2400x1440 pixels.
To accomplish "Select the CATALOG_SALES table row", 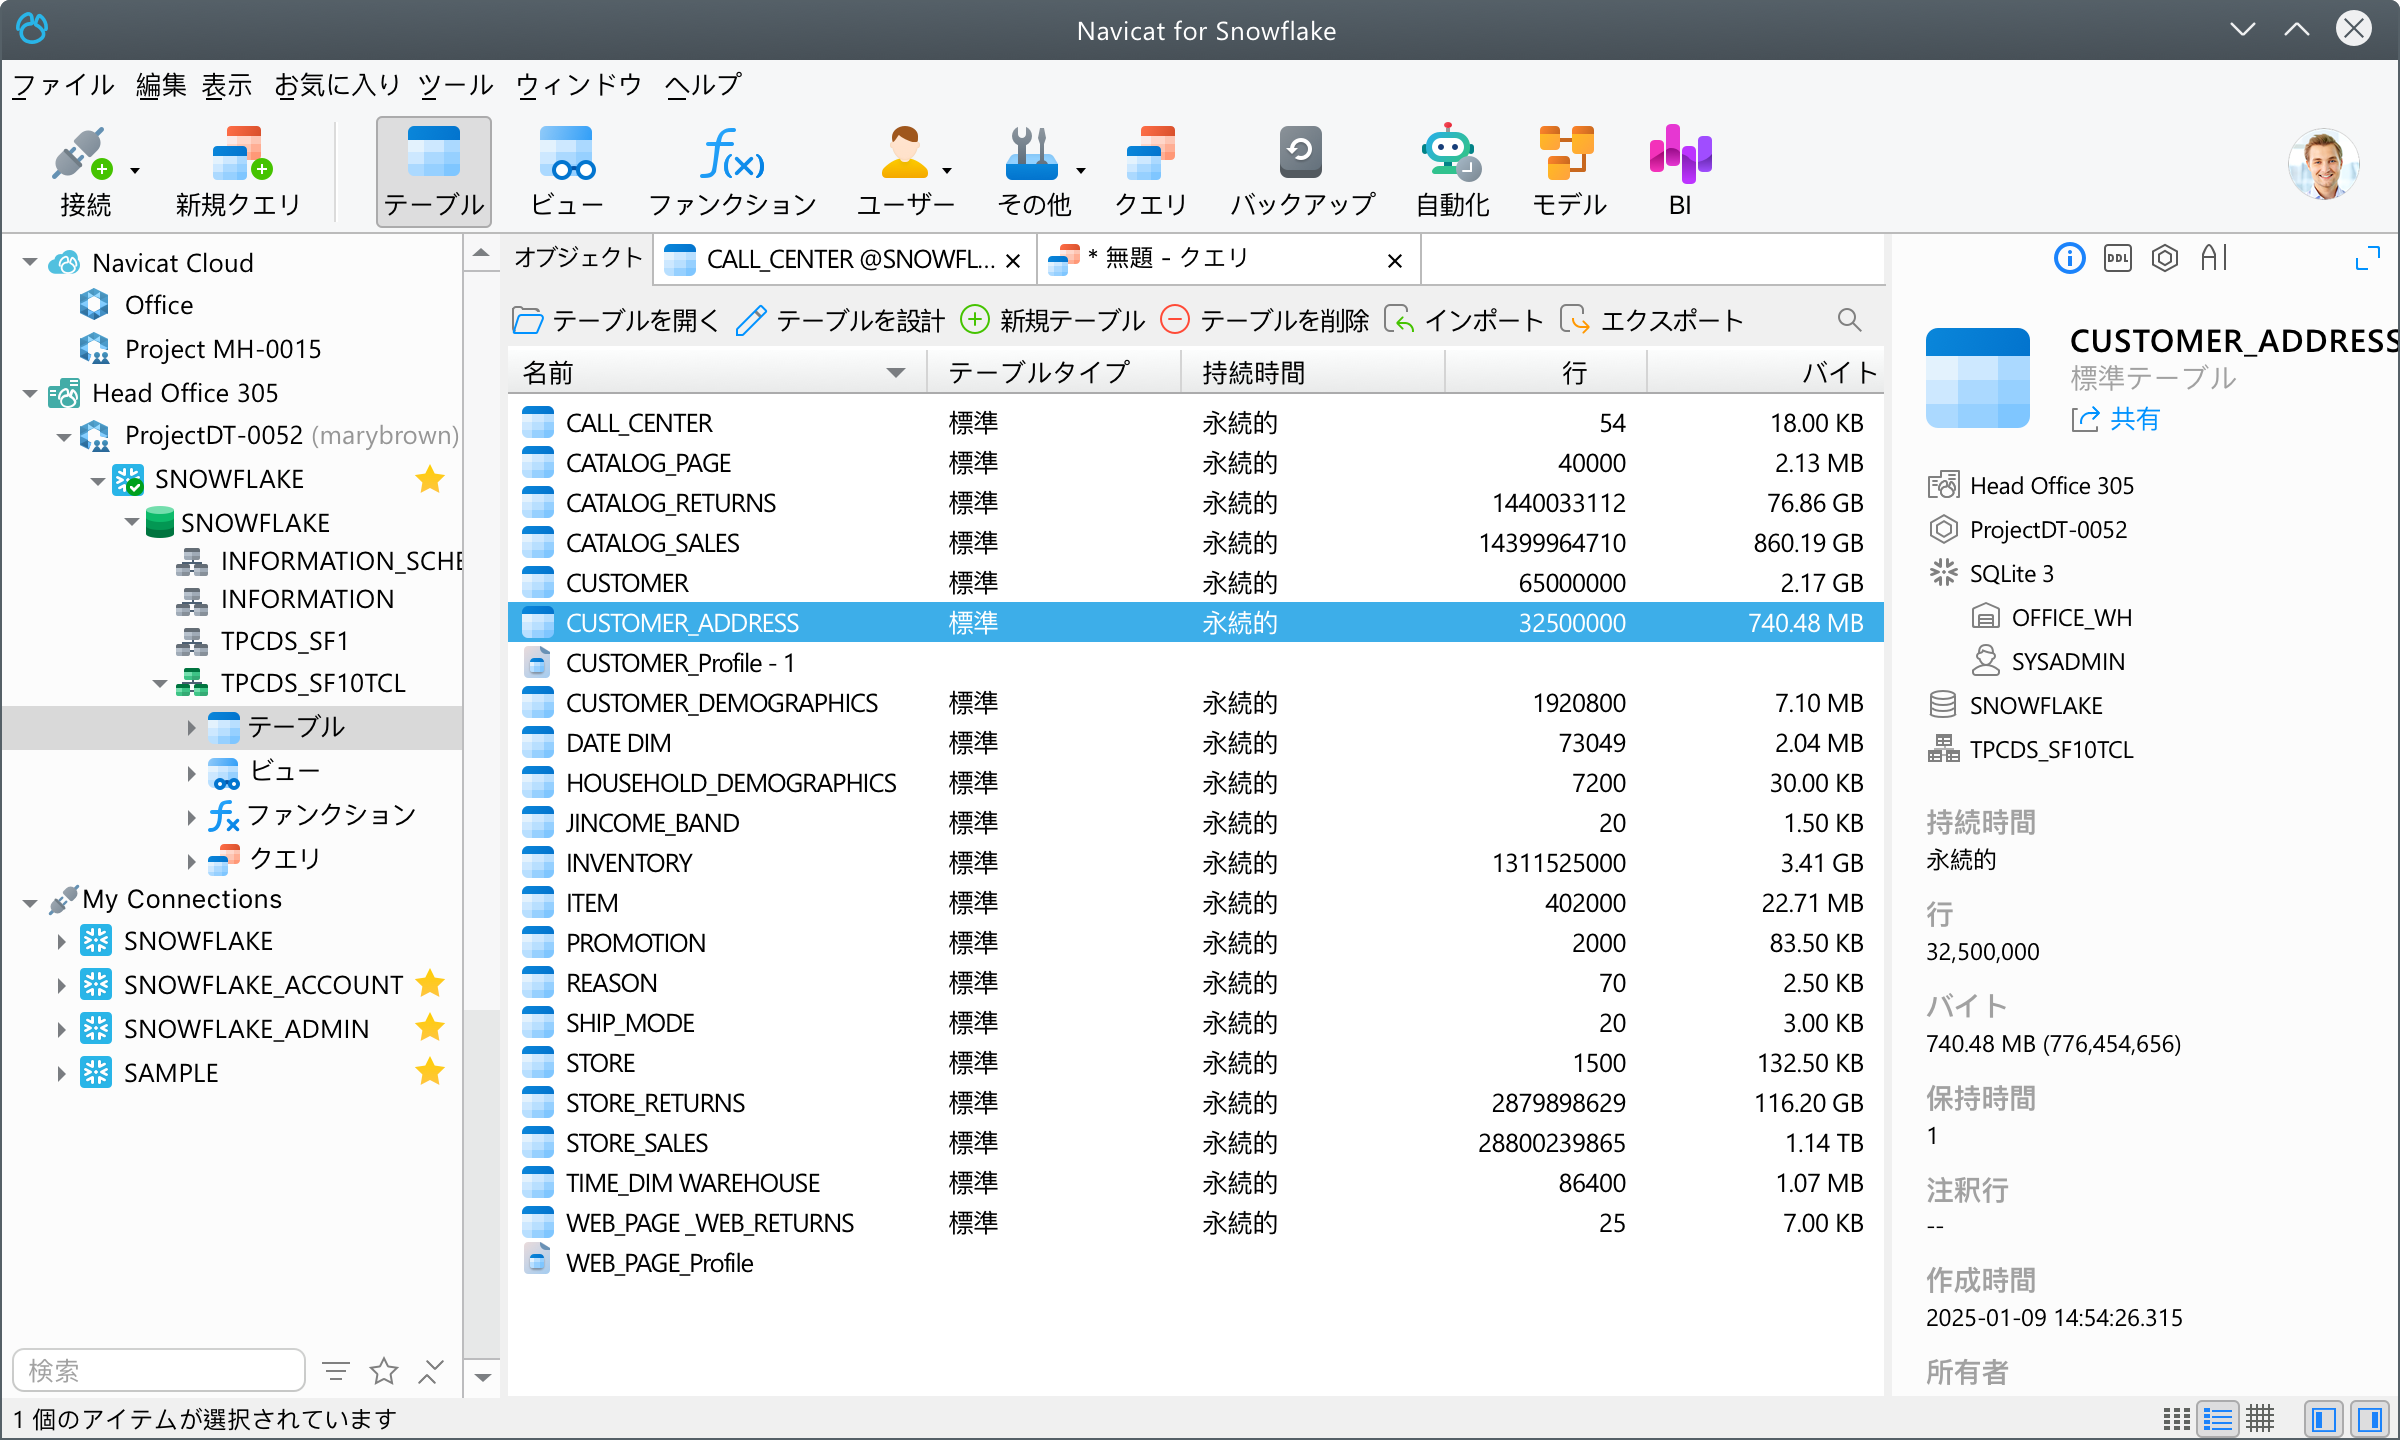I will pyautogui.click(x=1195, y=543).
